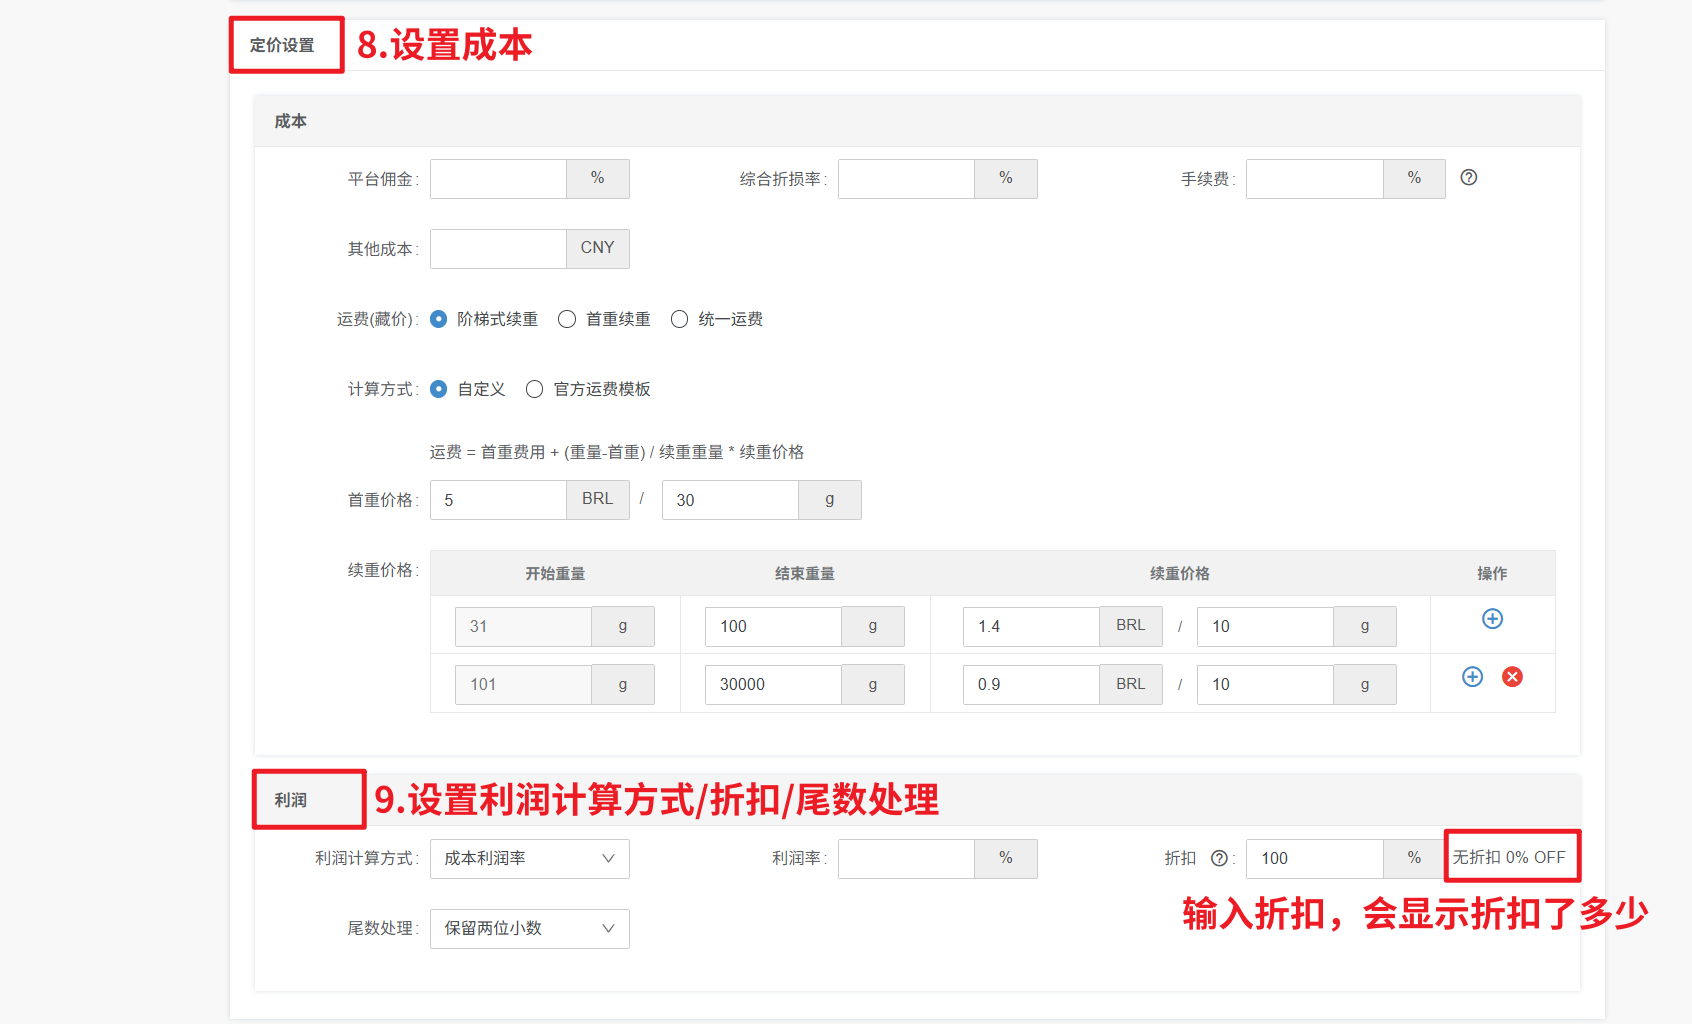Click the 其他成本 input field
This screenshot has height=1024, width=1692.
point(498,249)
